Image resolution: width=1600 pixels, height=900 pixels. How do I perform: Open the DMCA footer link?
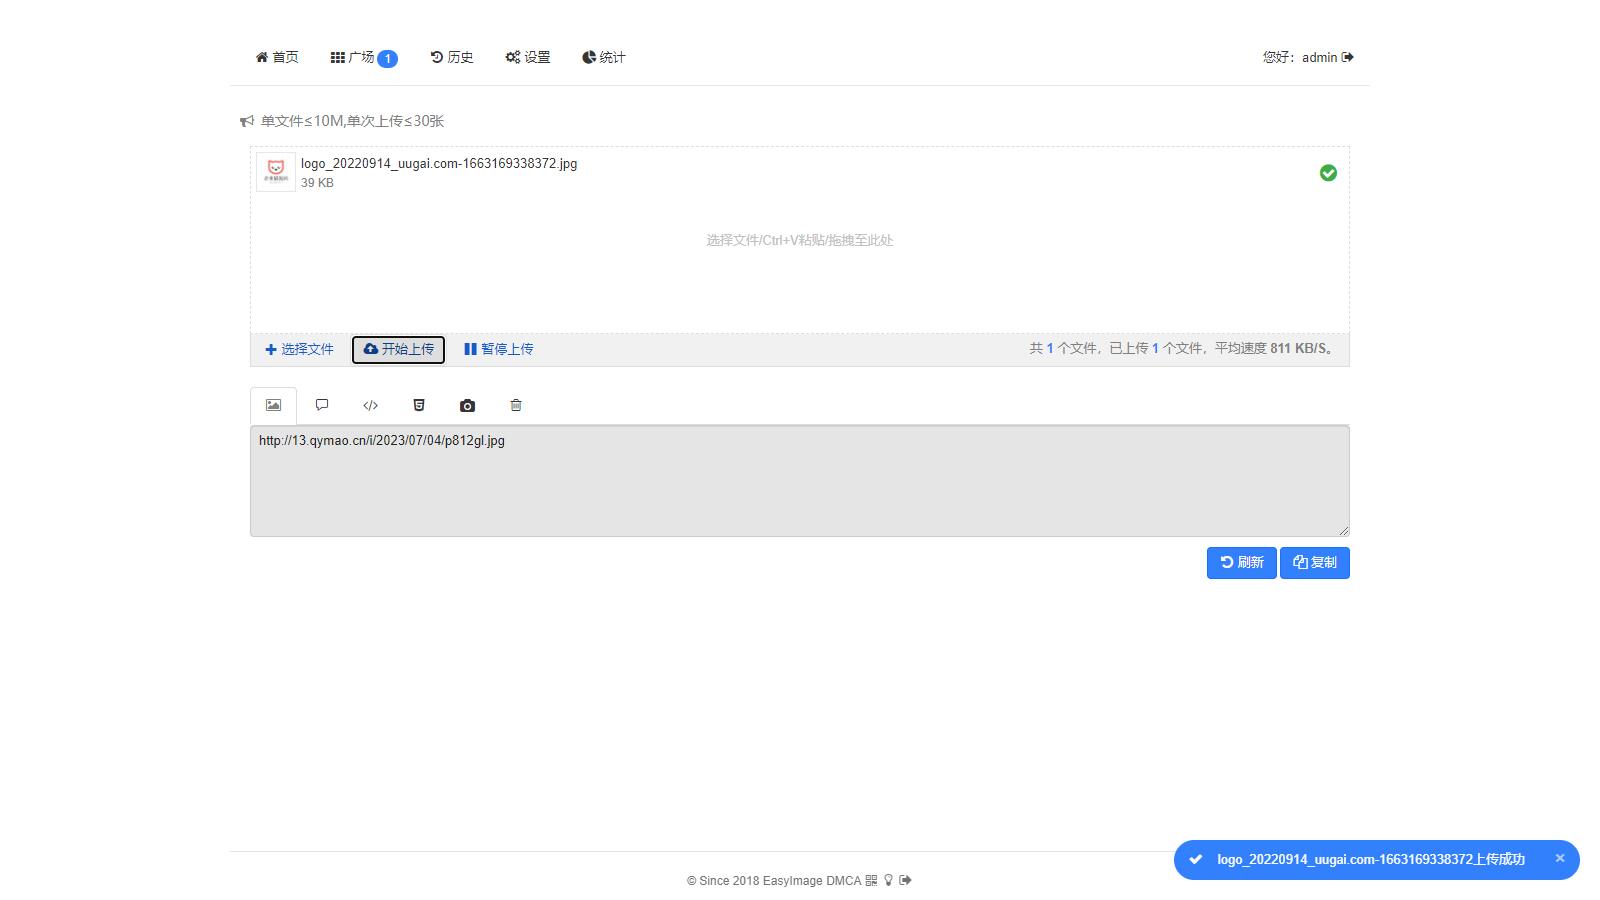click(x=843, y=881)
